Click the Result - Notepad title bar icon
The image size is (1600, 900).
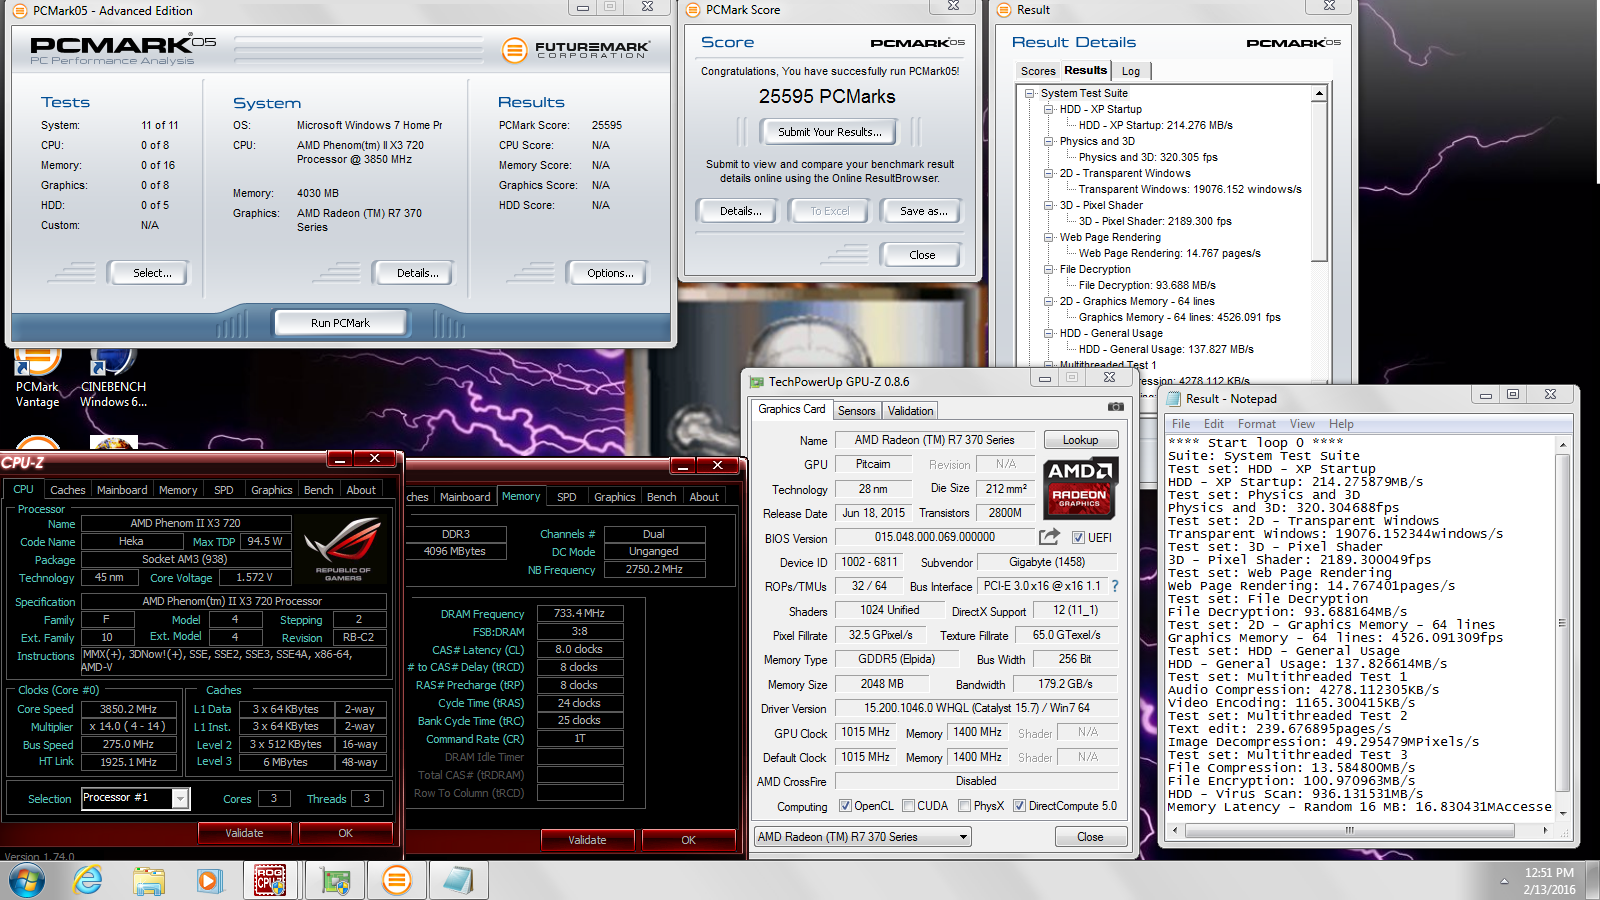click(1173, 398)
